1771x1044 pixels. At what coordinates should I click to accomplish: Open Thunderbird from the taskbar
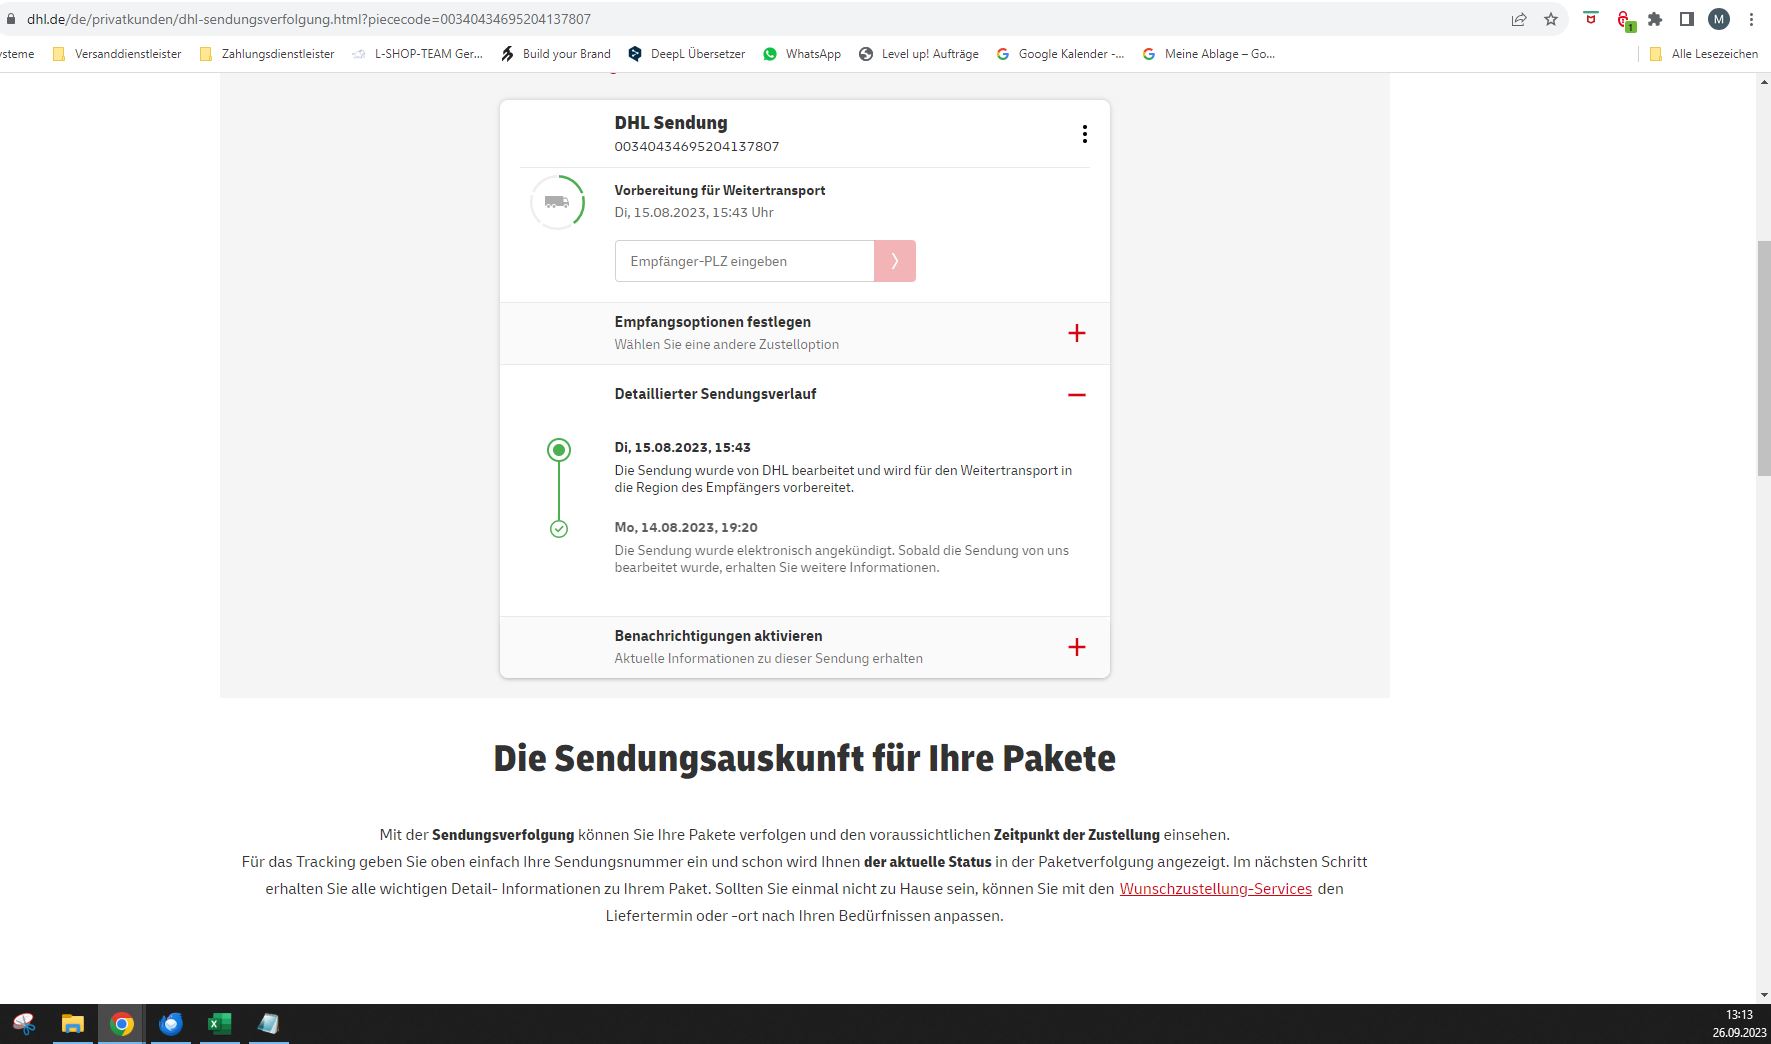click(171, 1023)
